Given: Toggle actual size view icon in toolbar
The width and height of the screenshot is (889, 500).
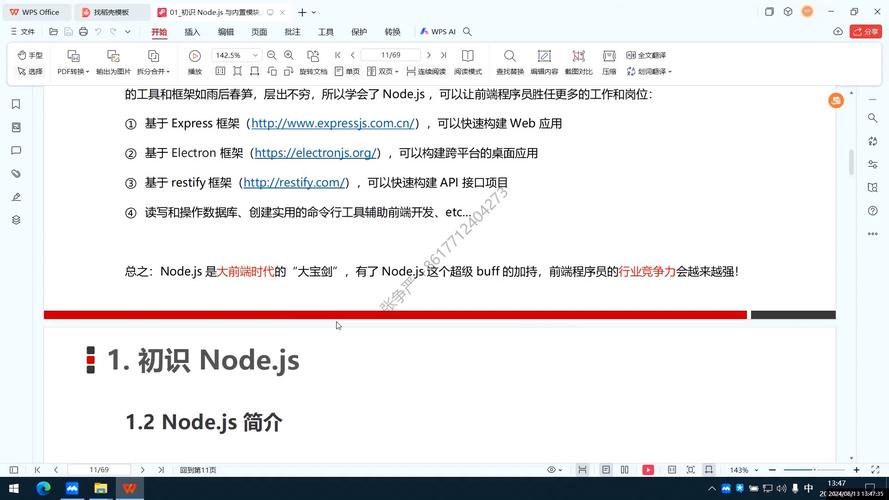Looking at the screenshot, I should (221, 71).
